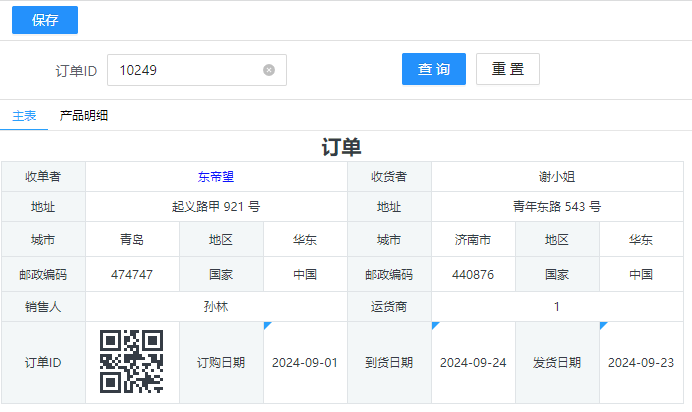Click the 保存 save button

tap(45, 20)
